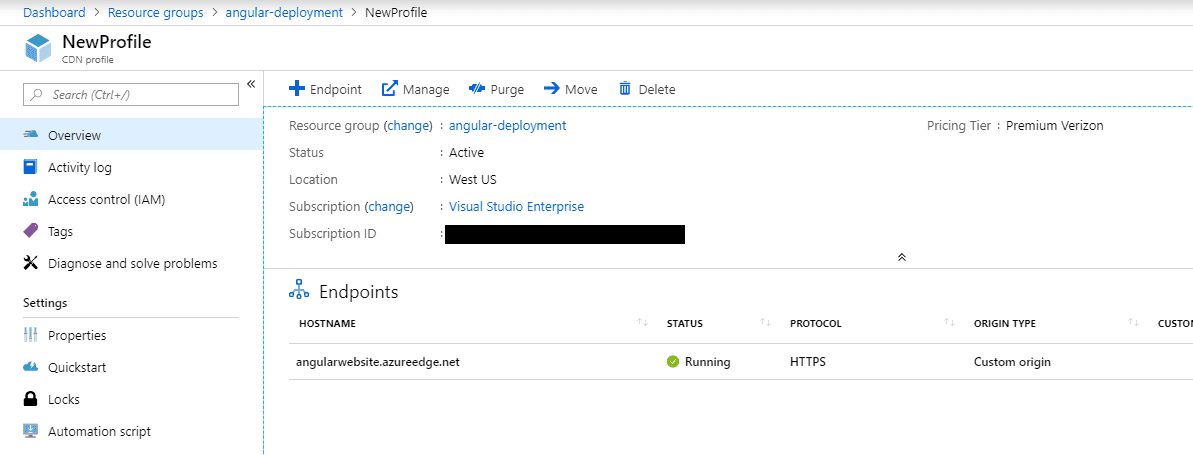Click the PROTOCOL column header
Screen dimensions: 1193x455
pyautogui.click(x=816, y=323)
